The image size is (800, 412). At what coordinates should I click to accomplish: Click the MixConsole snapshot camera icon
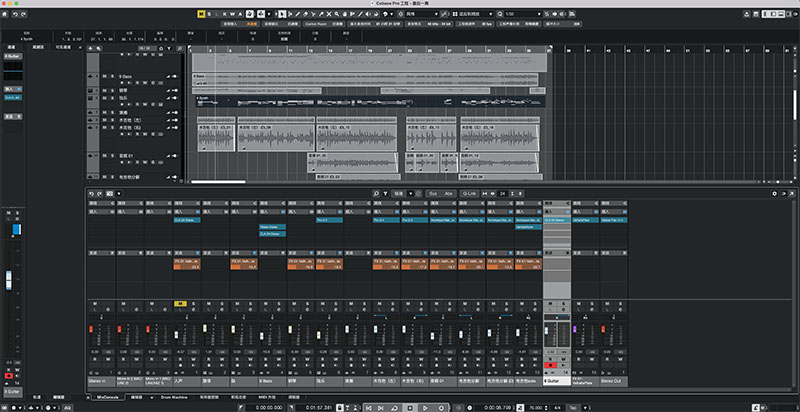point(109,194)
